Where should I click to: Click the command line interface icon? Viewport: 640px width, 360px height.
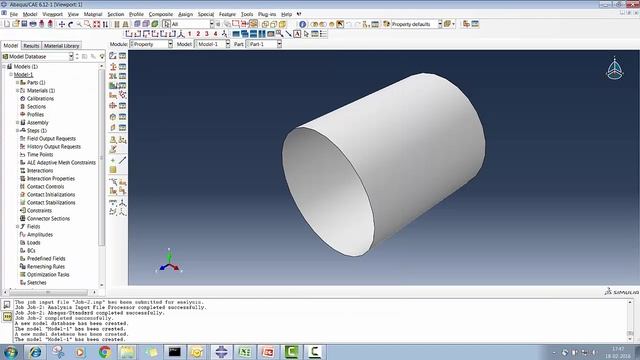coord(7,316)
